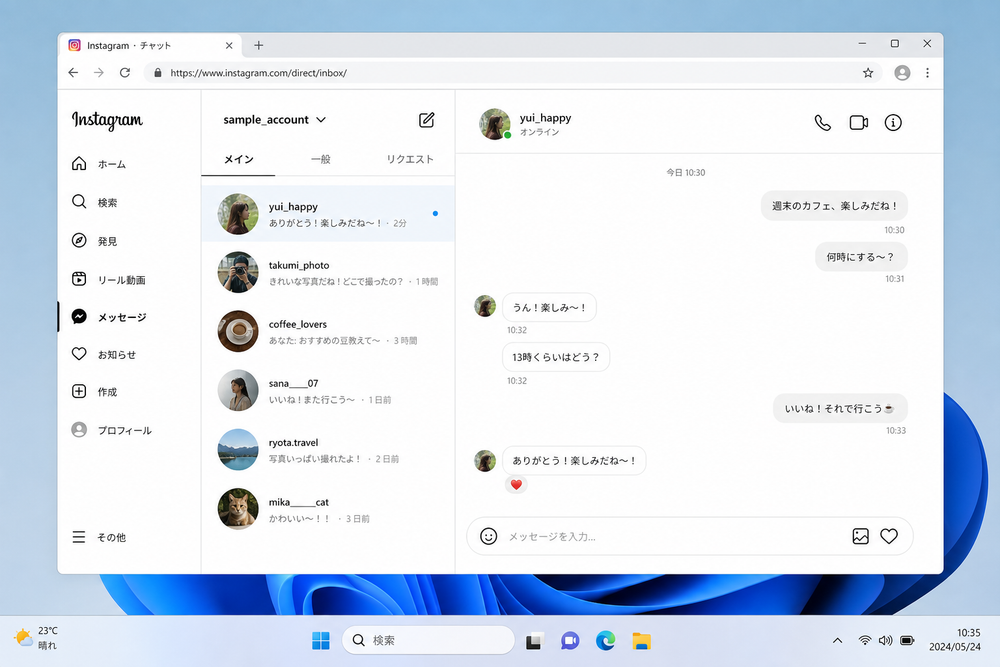Open メッセージ in the sidebar
1000x667 pixels.
(x=109, y=317)
